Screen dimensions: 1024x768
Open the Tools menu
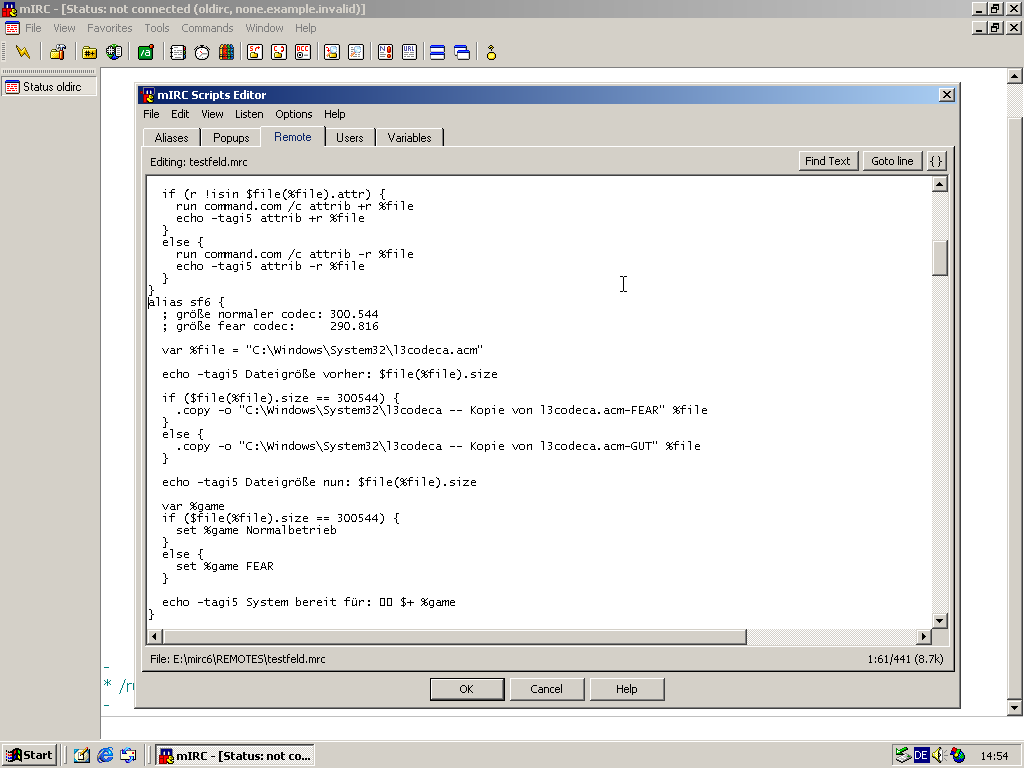pyautogui.click(x=157, y=28)
